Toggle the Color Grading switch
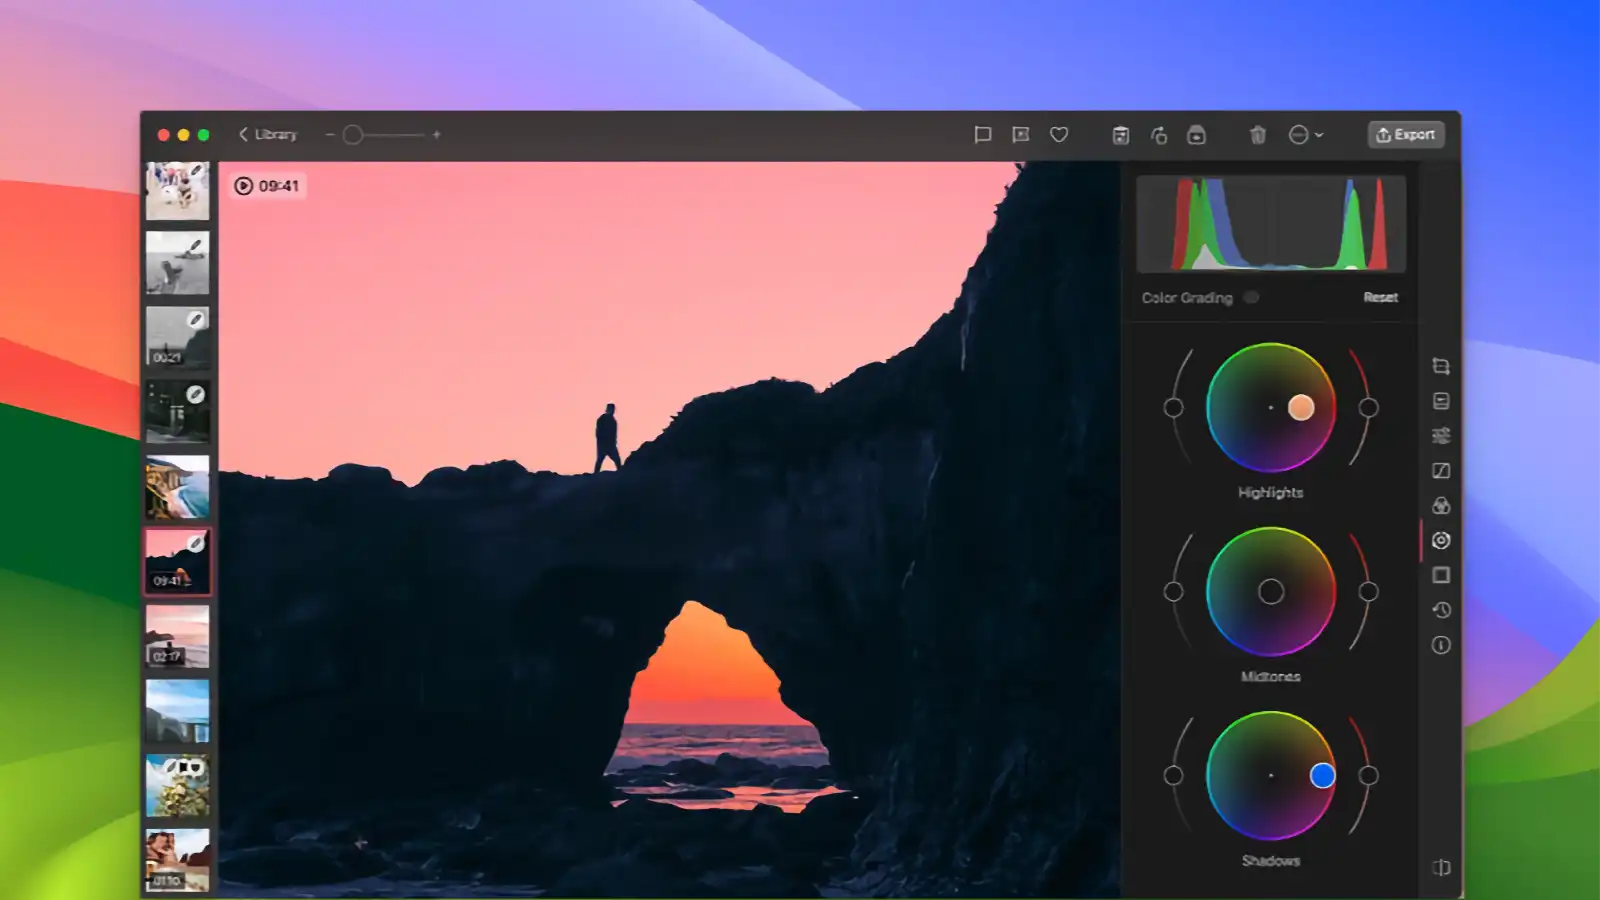Image resolution: width=1600 pixels, height=900 pixels. point(1250,297)
